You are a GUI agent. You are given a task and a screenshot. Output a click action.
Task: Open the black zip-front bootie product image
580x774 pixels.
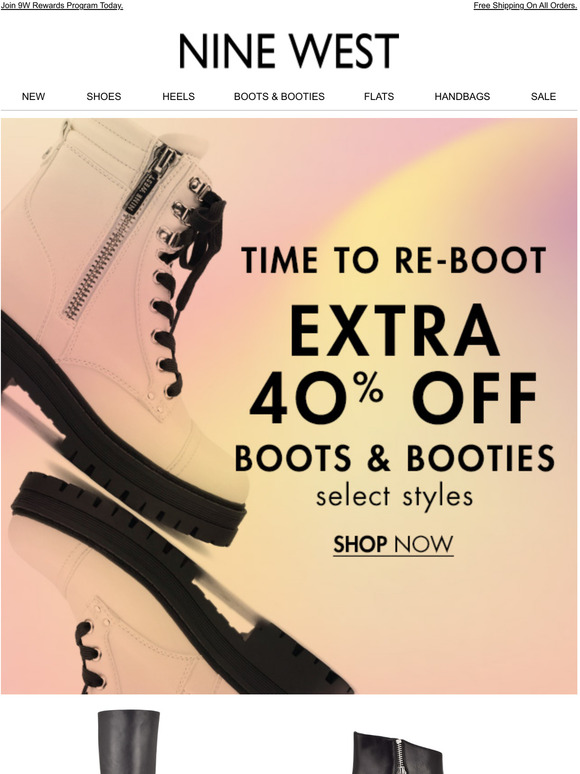click(x=398, y=753)
